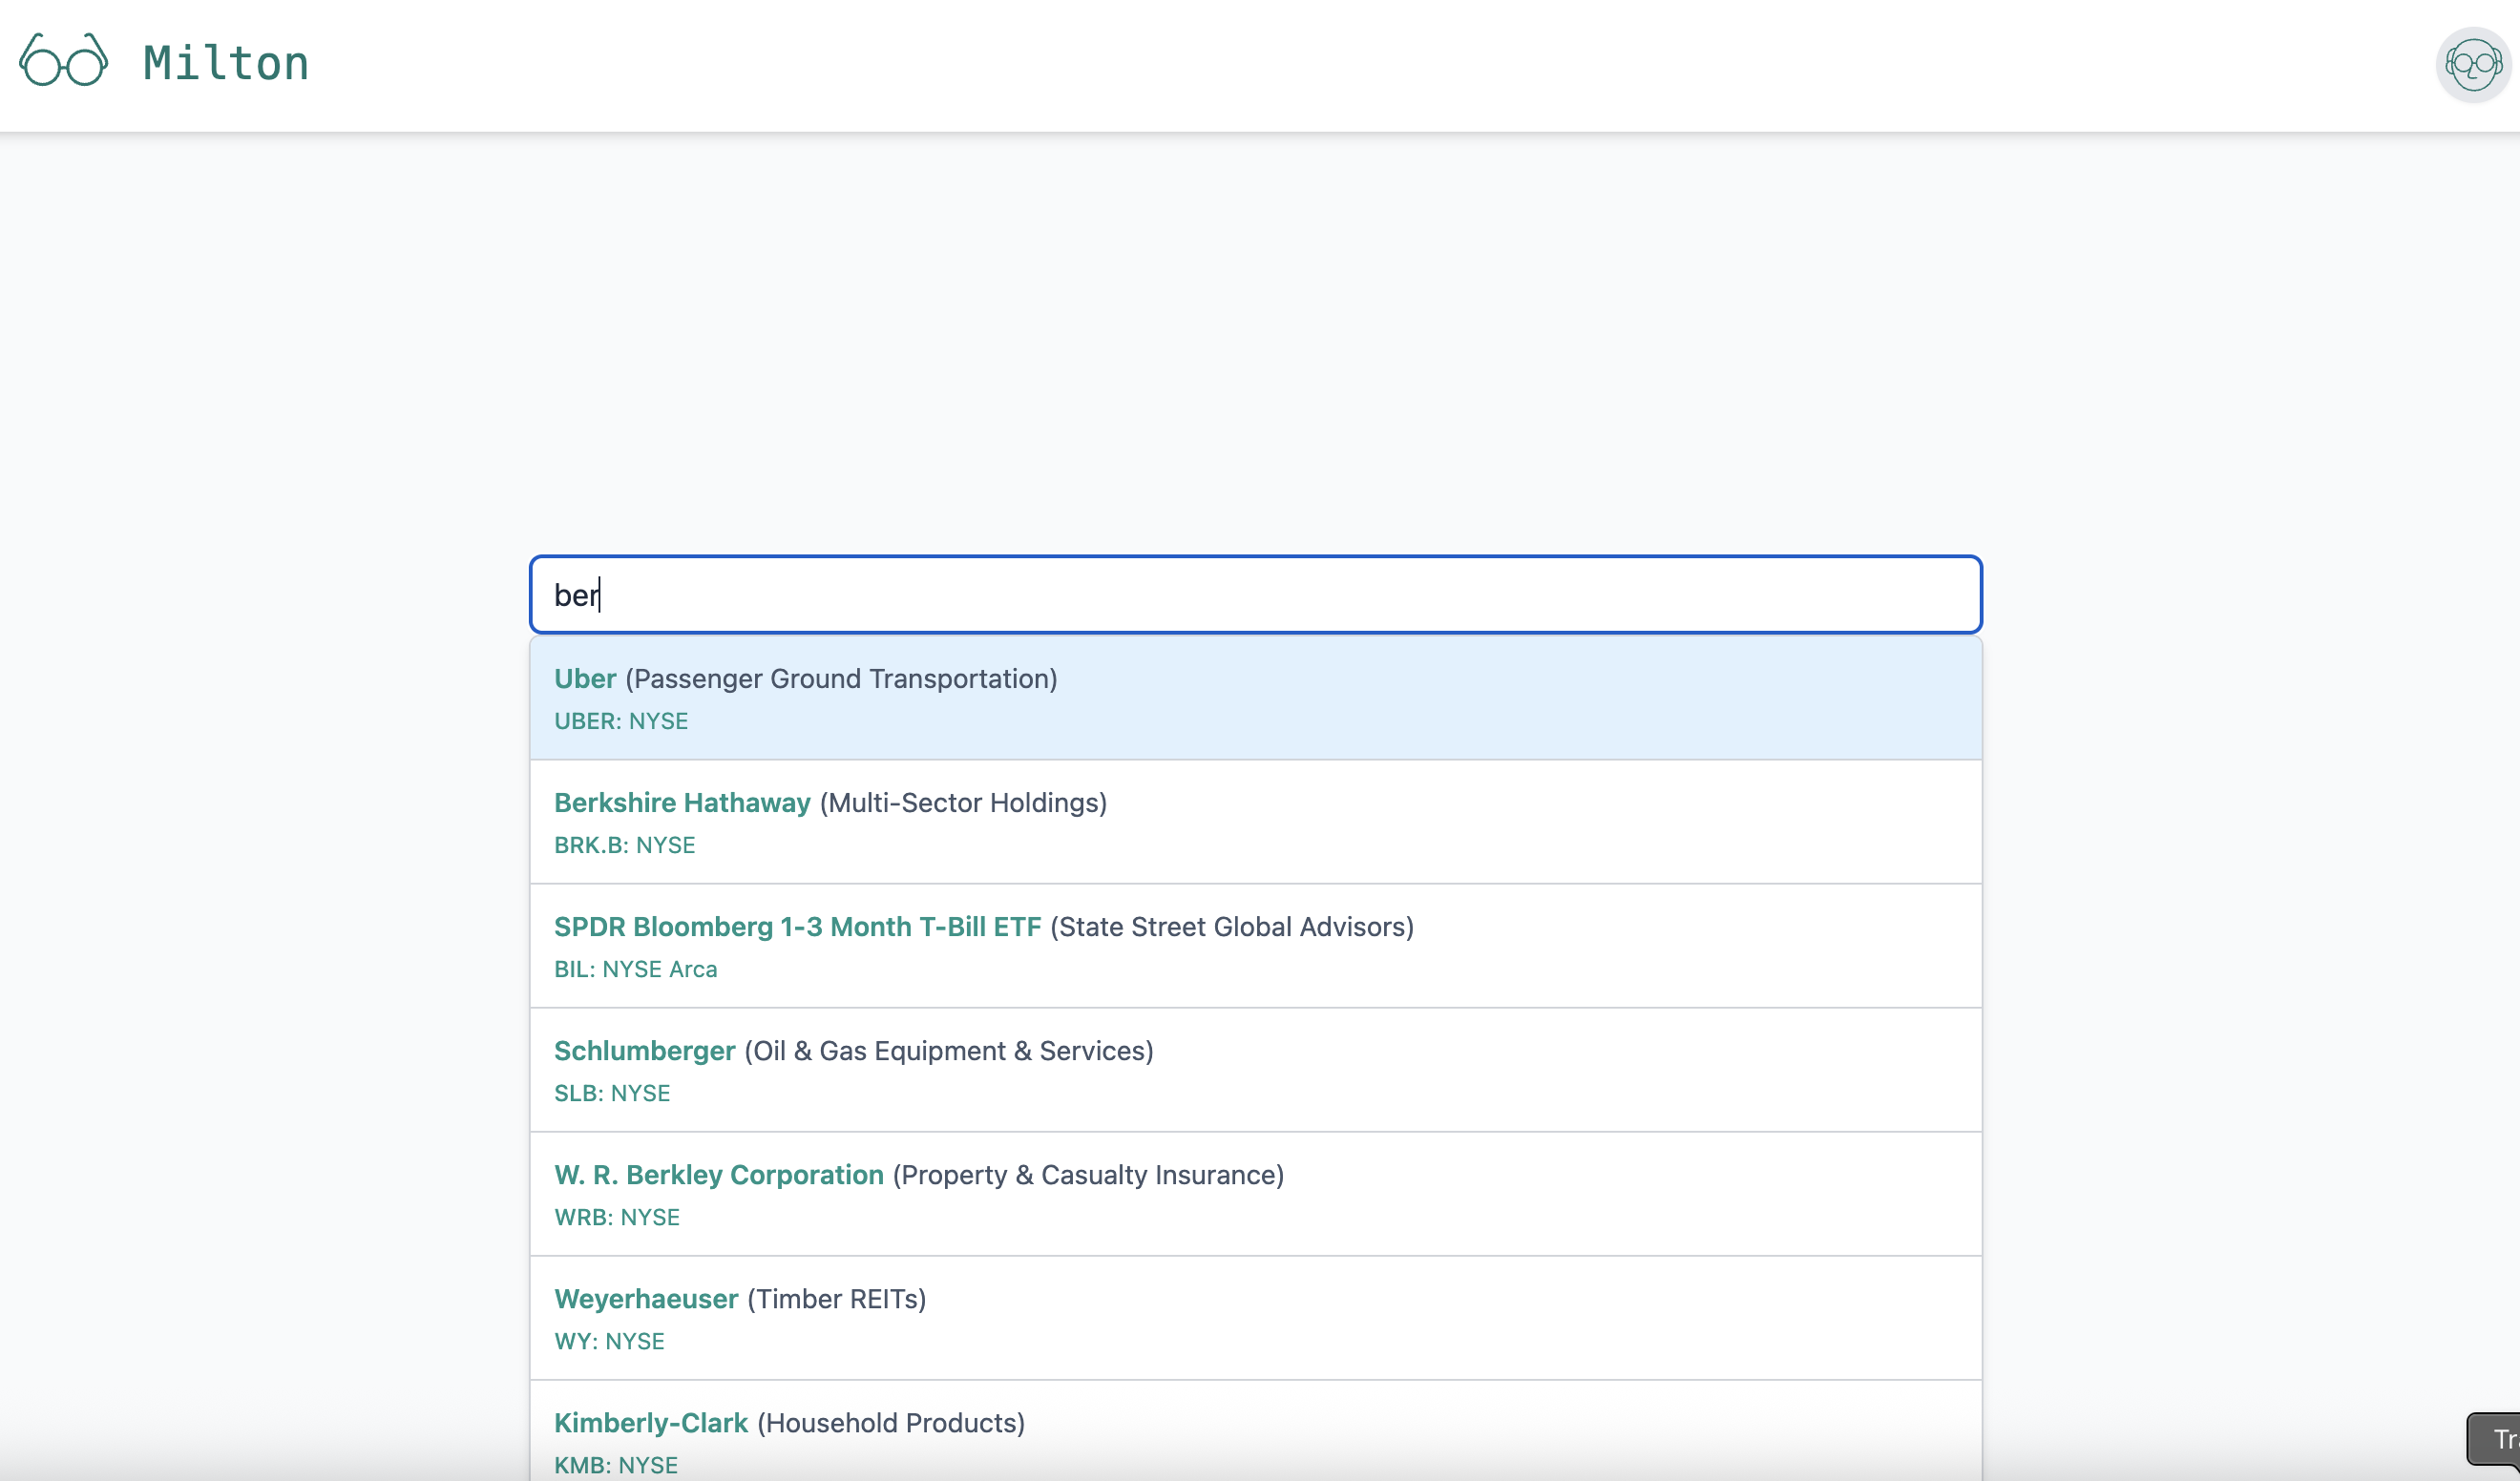Click the WRB: NYSE ticker label

617,1217
